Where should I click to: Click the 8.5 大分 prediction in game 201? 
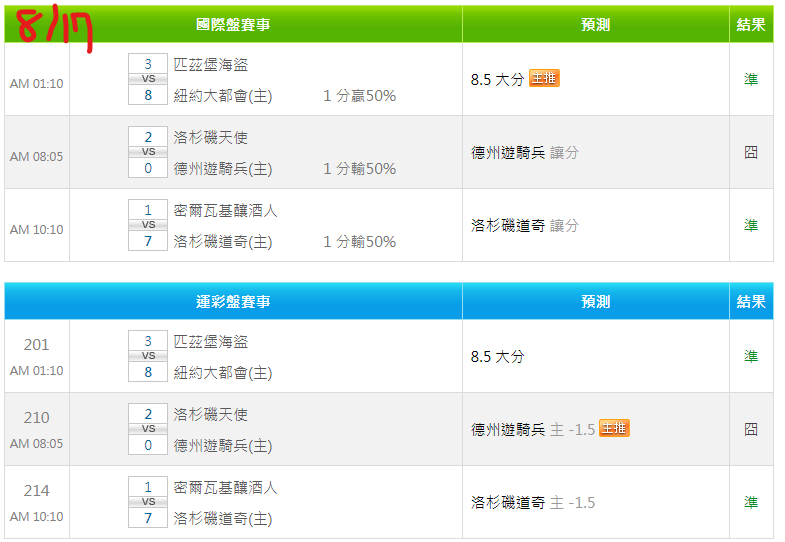point(498,357)
